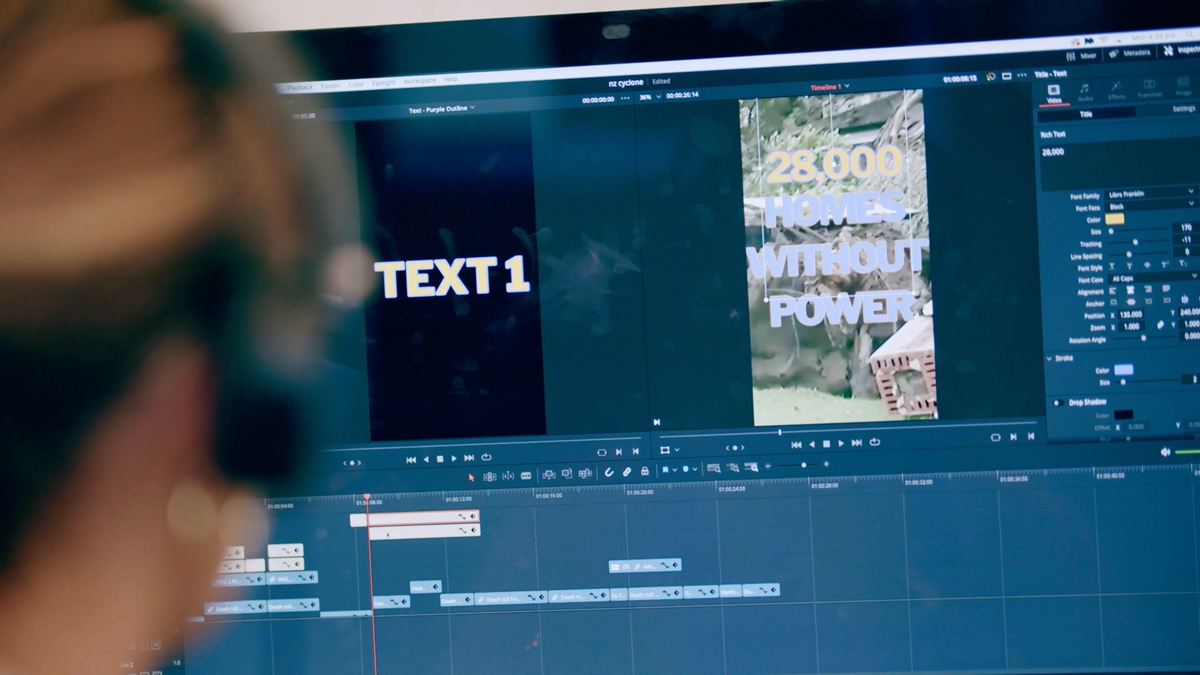Toggle loop in the timeline viewer
This screenshot has width=1200, height=675.
875,442
